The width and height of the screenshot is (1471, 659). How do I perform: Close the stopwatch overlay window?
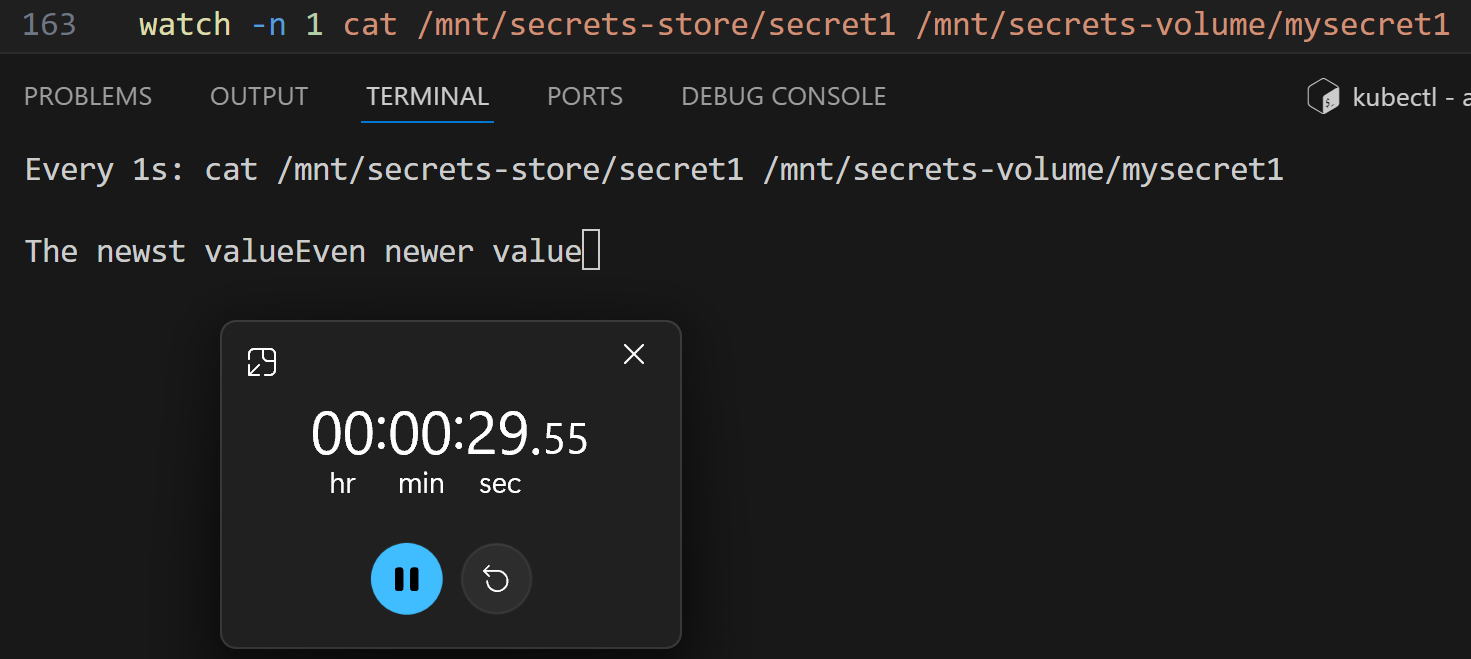pos(634,354)
